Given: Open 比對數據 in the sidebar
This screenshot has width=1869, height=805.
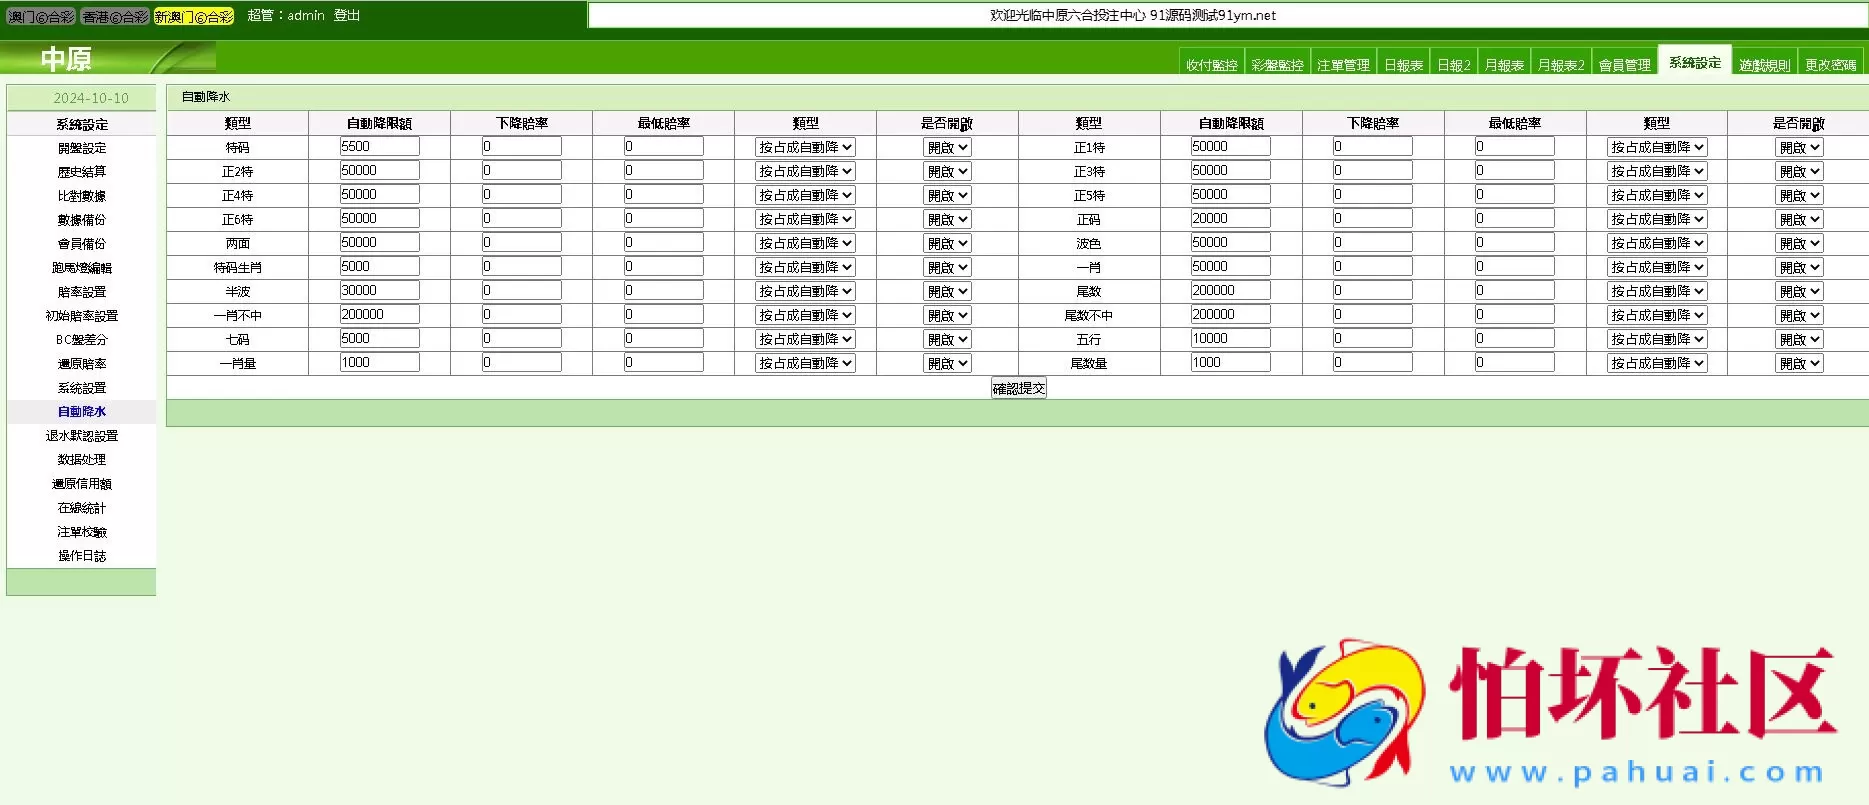Looking at the screenshot, I should pyautogui.click(x=82, y=196).
